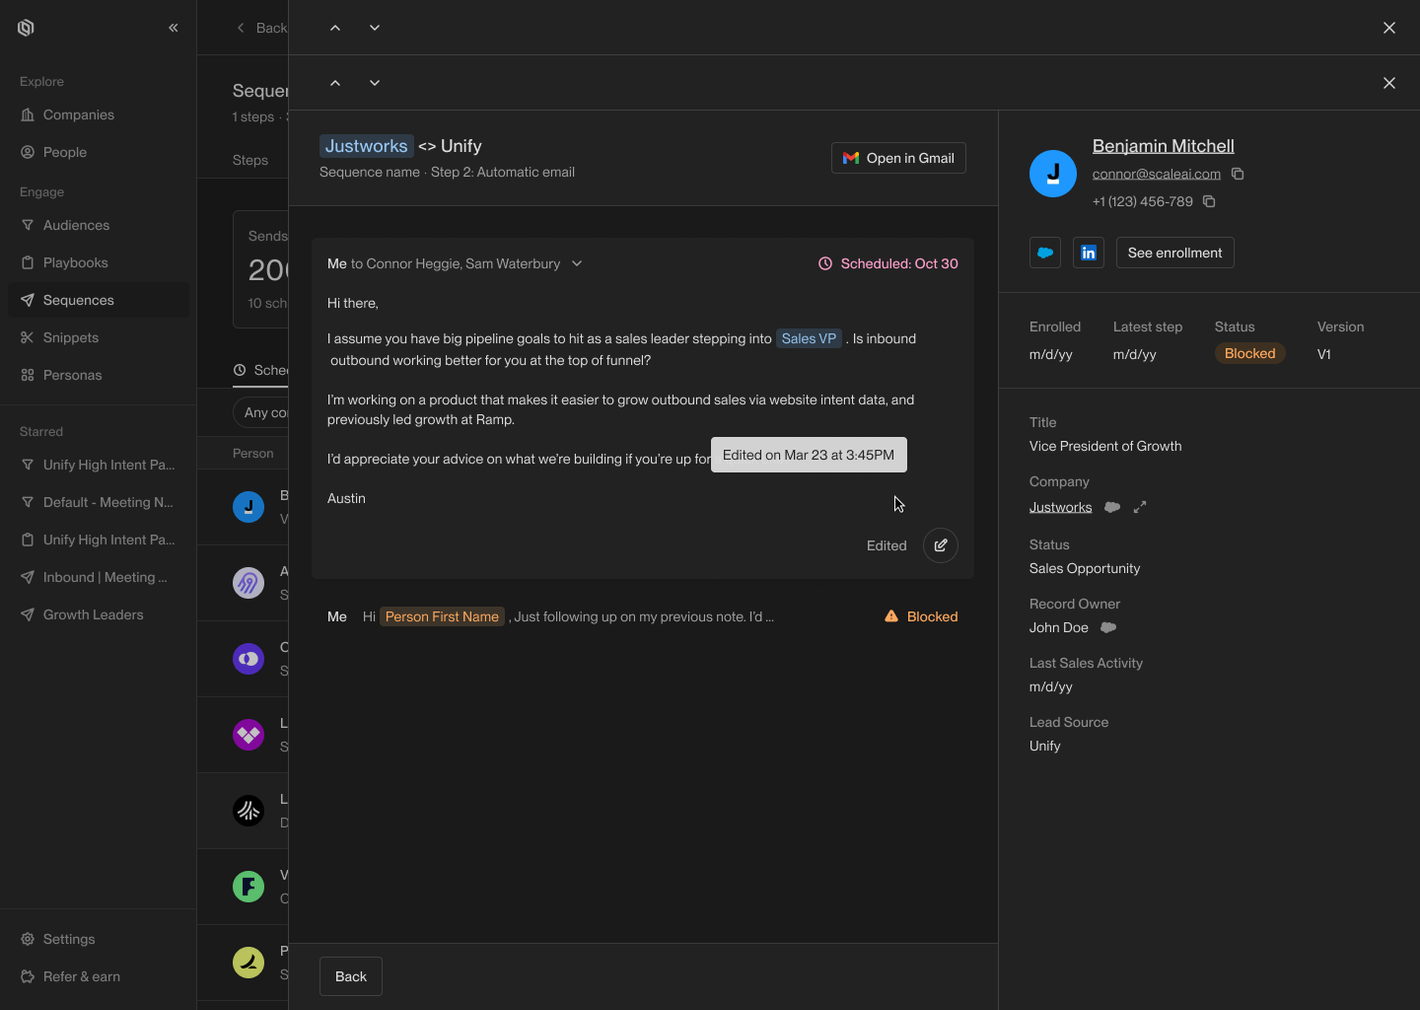Go to next item in the top panel bar

[375, 28]
